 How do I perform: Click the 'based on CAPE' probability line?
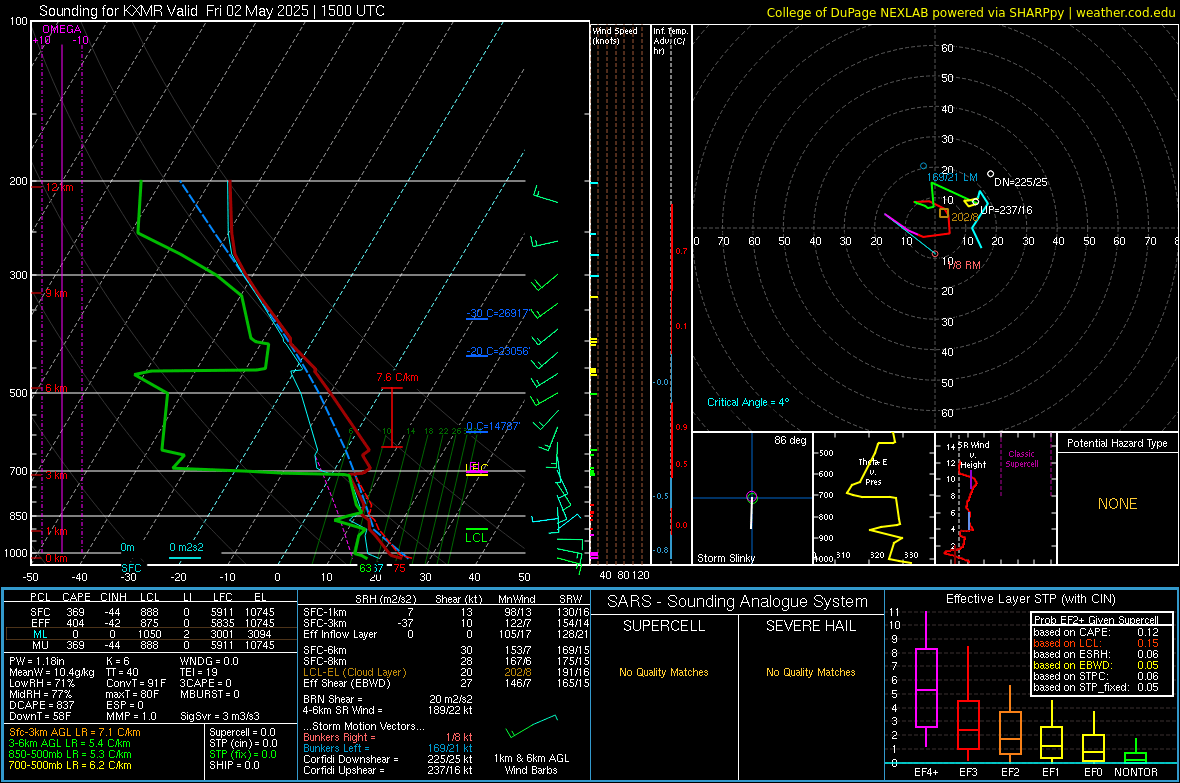click(1096, 632)
